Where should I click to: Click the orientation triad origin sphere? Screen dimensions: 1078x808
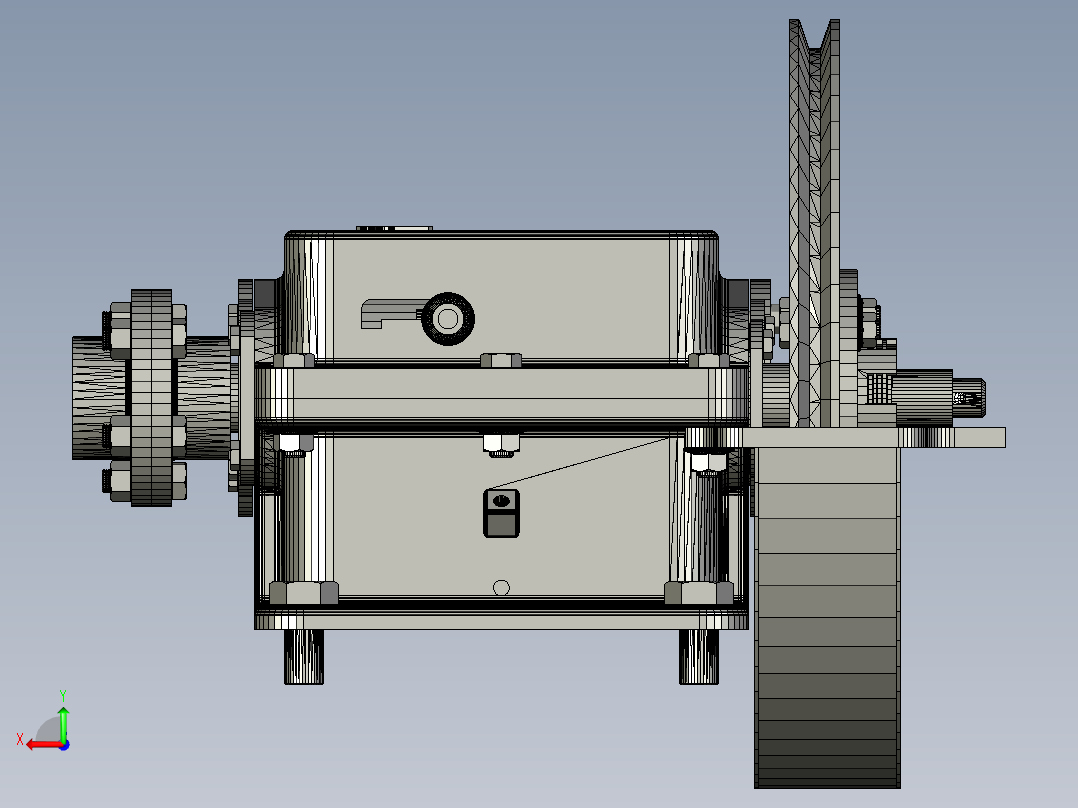click(x=63, y=744)
